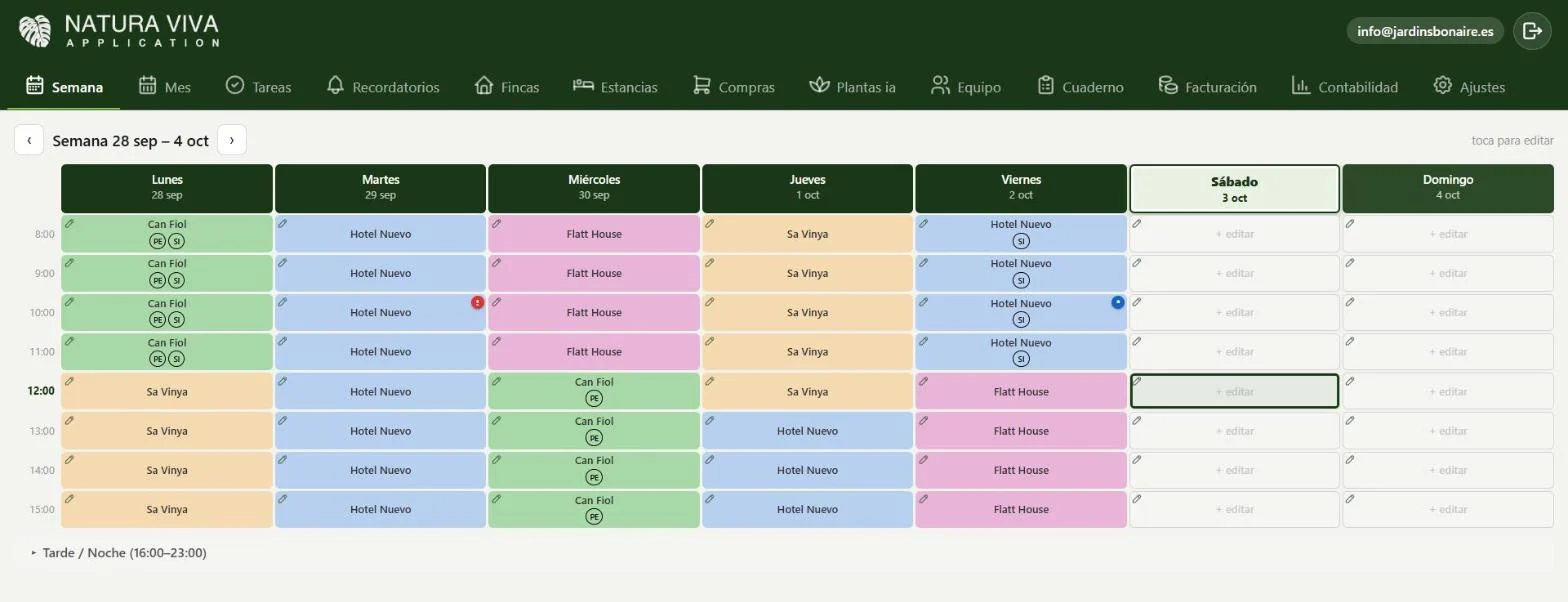Open the Sábado 12:00 empty slot
Screen dimensions: 1568x602
pyautogui.click(x=1234, y=392)
